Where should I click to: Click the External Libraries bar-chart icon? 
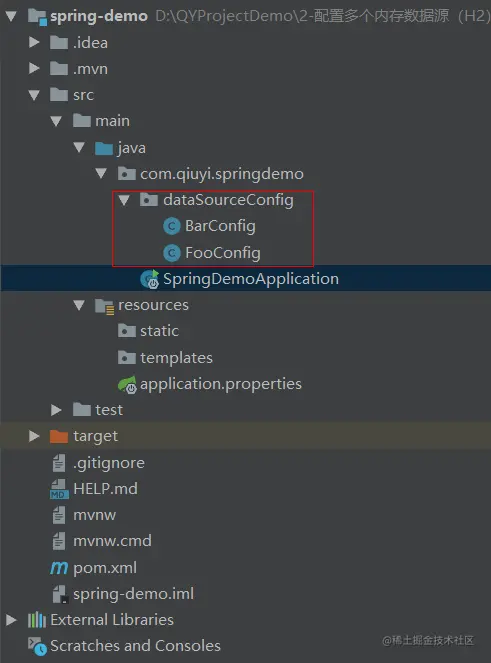coord(37,620)
